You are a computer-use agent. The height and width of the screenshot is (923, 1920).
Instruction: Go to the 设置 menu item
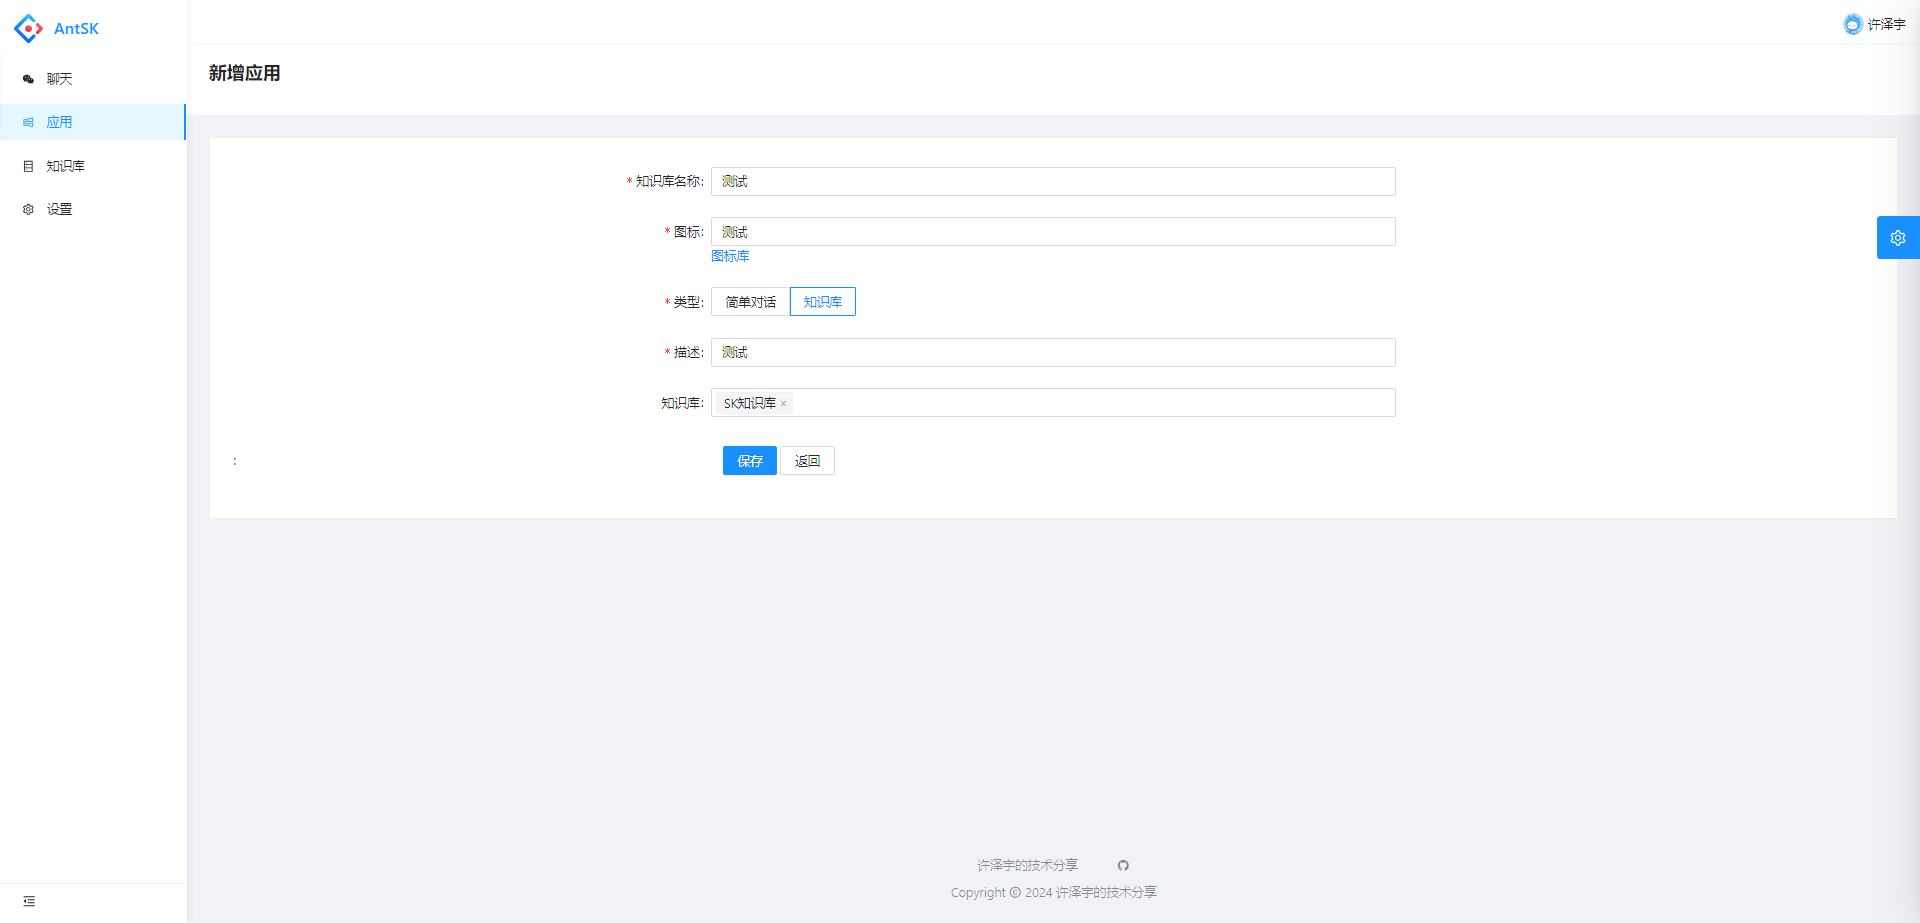tap(59, 209)
